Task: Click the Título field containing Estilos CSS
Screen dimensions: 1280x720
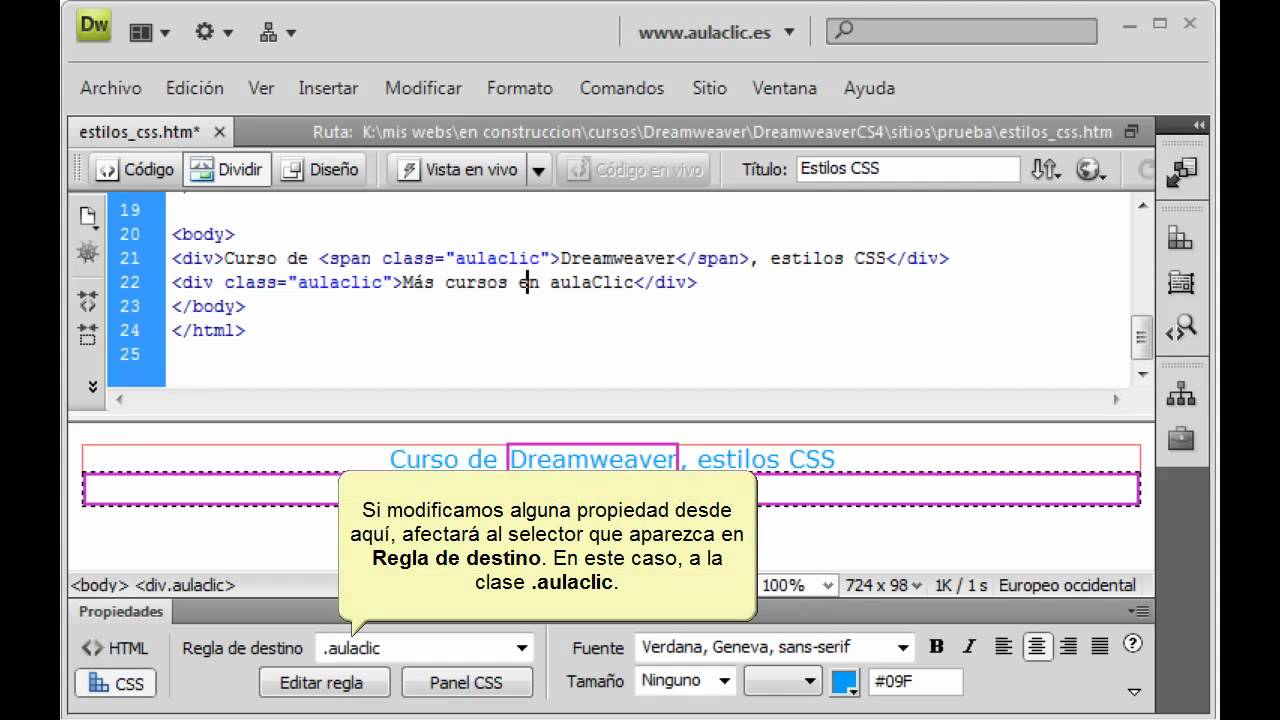Action: click(908, 168)
